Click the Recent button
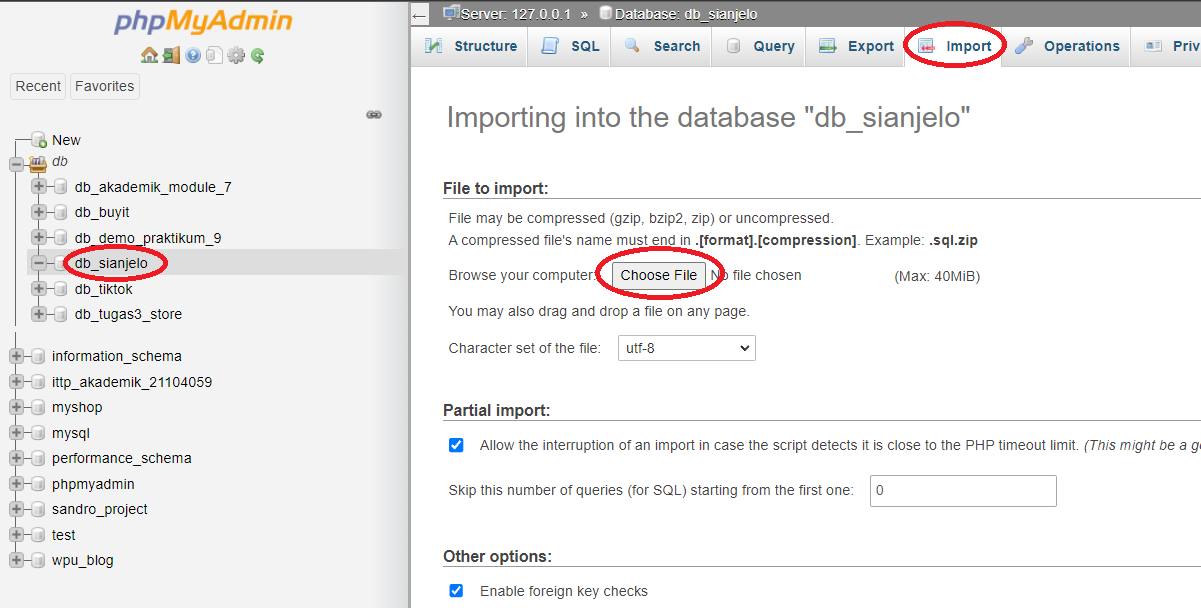Screen dimensions: 1201x608 point(38,86)
